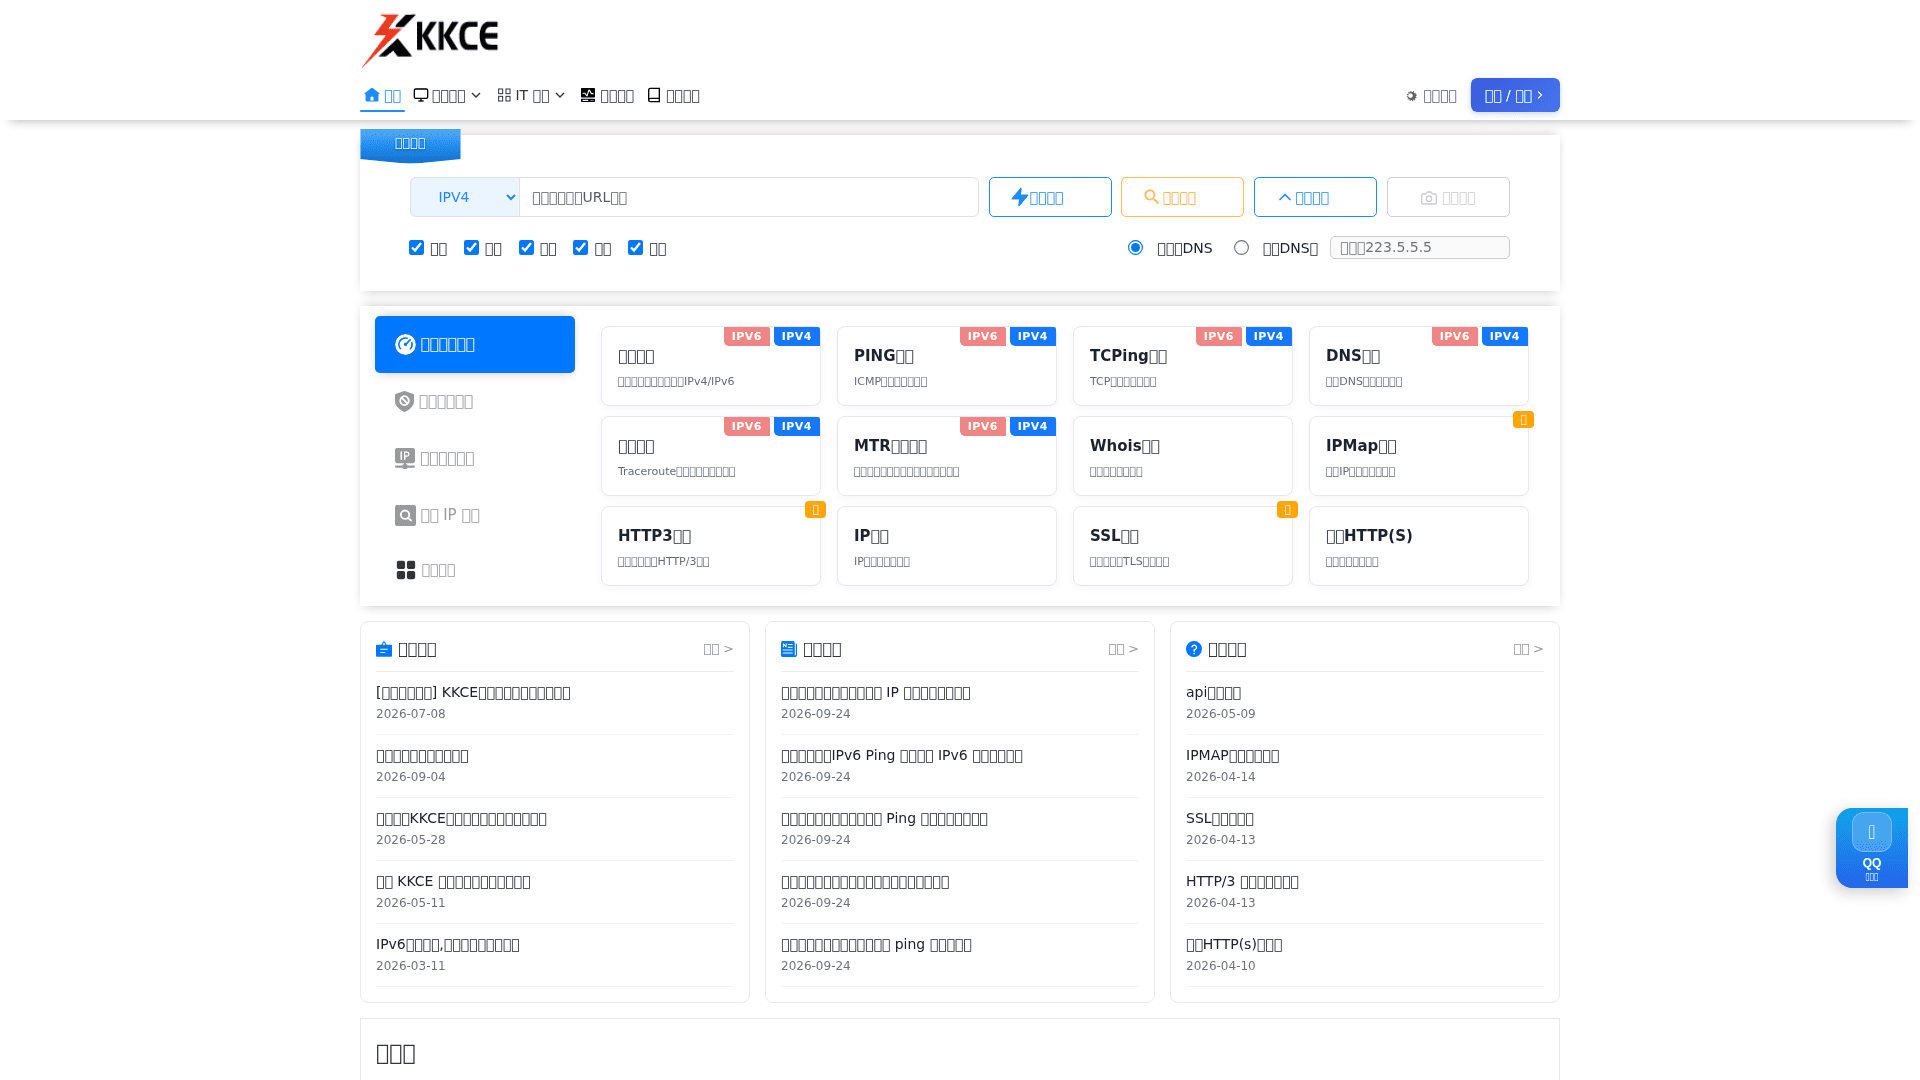Open the QQ floating contact widget
This screenshot has width=1920, height=1080.
(1872, 848)
